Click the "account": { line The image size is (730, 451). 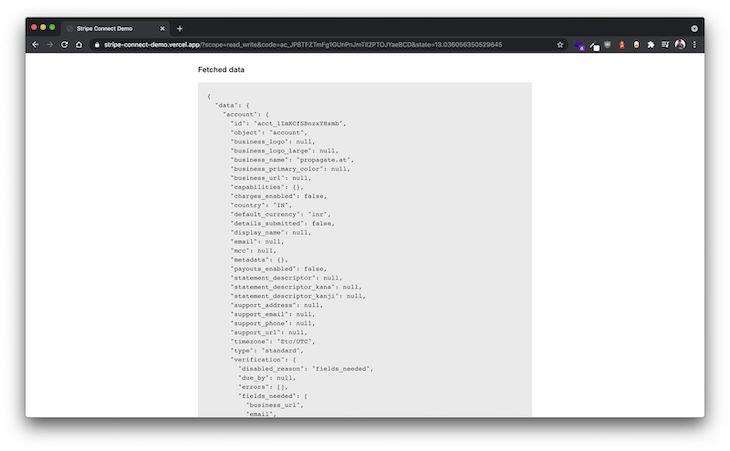pyautogui.click(x=246, y=114)
